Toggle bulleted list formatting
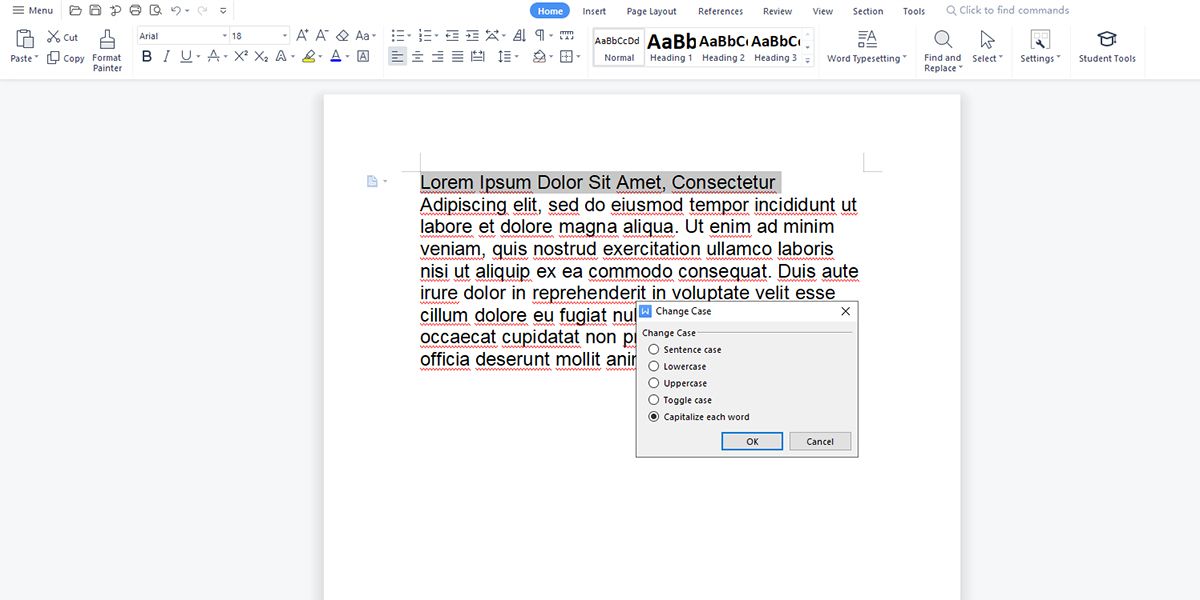Screen dimensions: 1200x600 click(397, 33)
